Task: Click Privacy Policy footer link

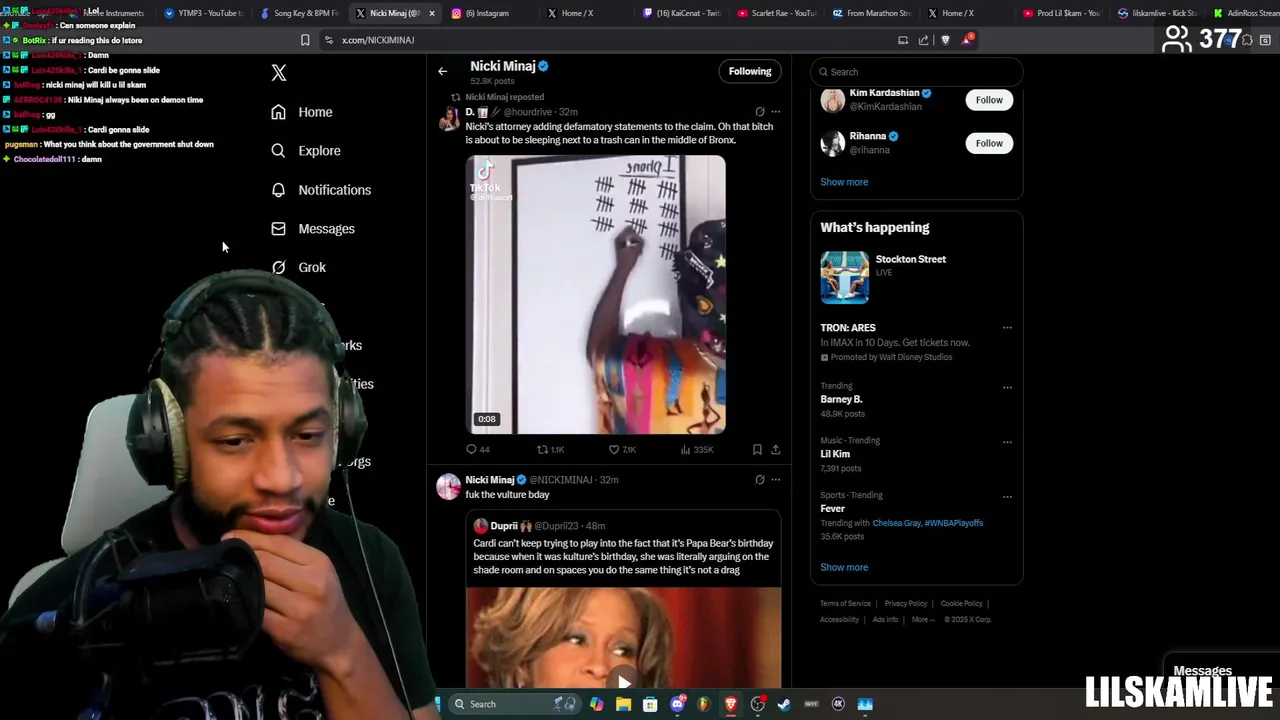Action: tap(906, 604)
